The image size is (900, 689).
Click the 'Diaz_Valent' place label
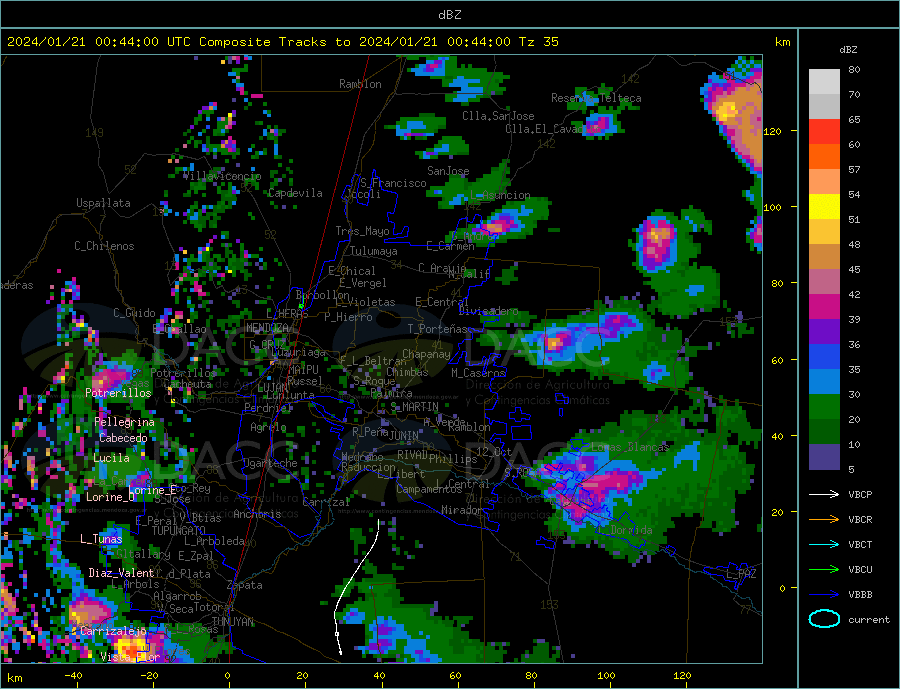(121, 573)
